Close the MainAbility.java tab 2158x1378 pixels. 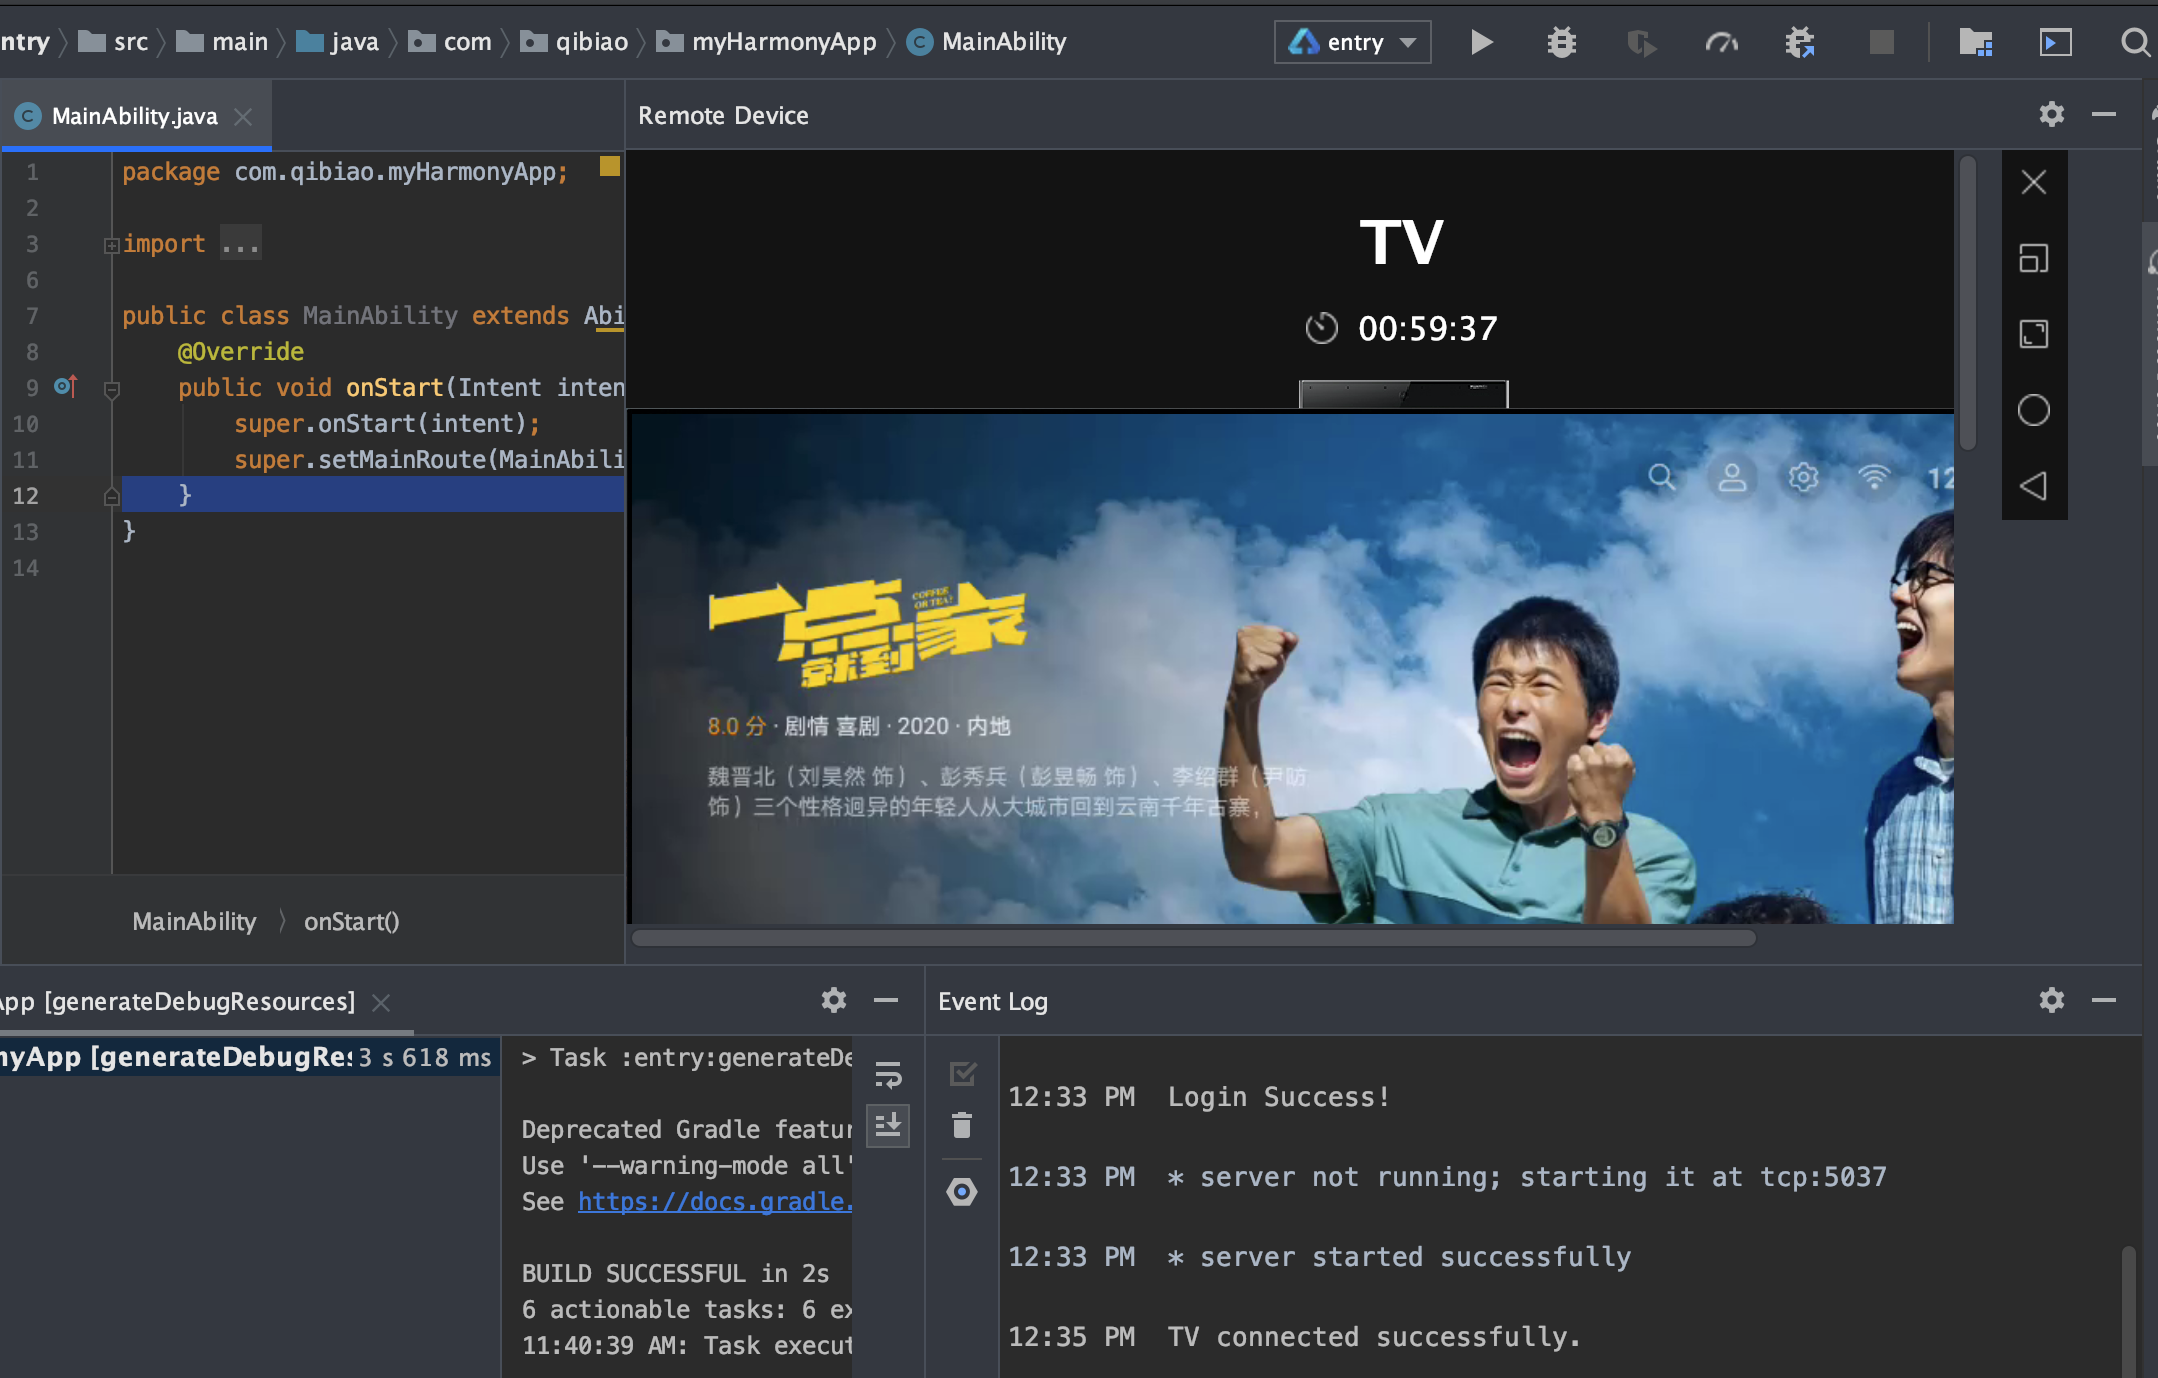(x=243, y=117)
